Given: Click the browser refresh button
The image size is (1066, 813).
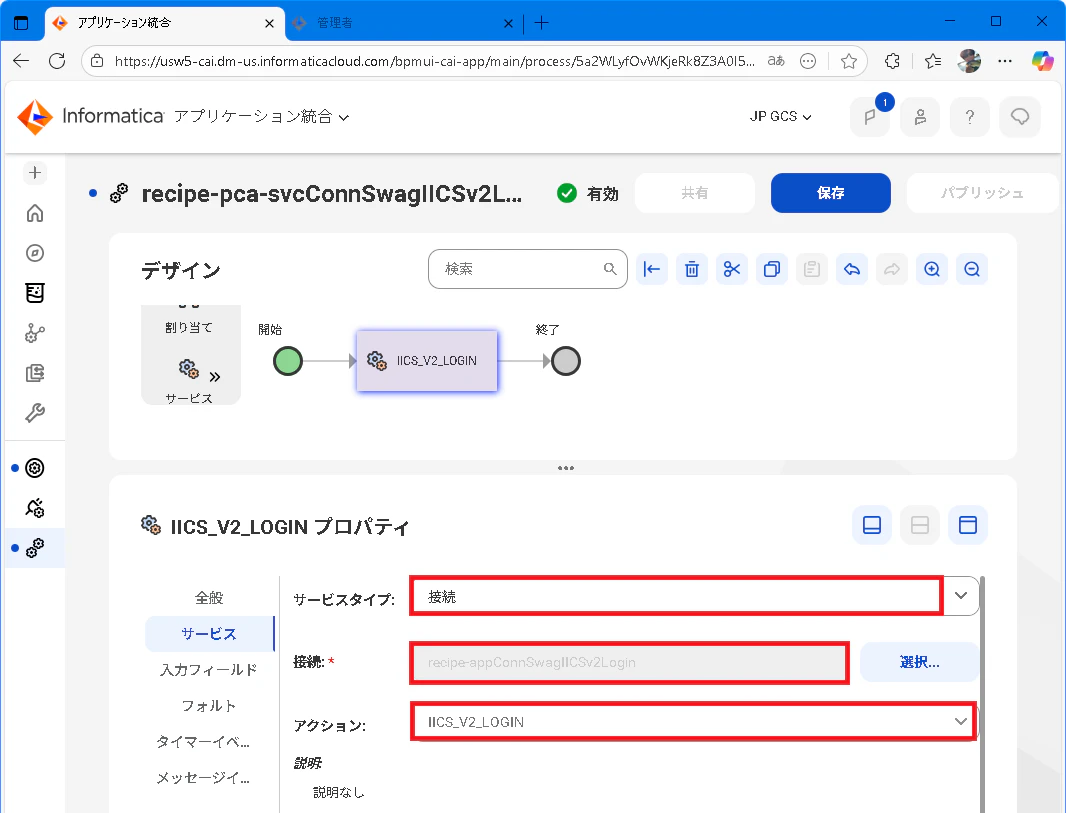Looking at the screenshot, I should (57, 61).
